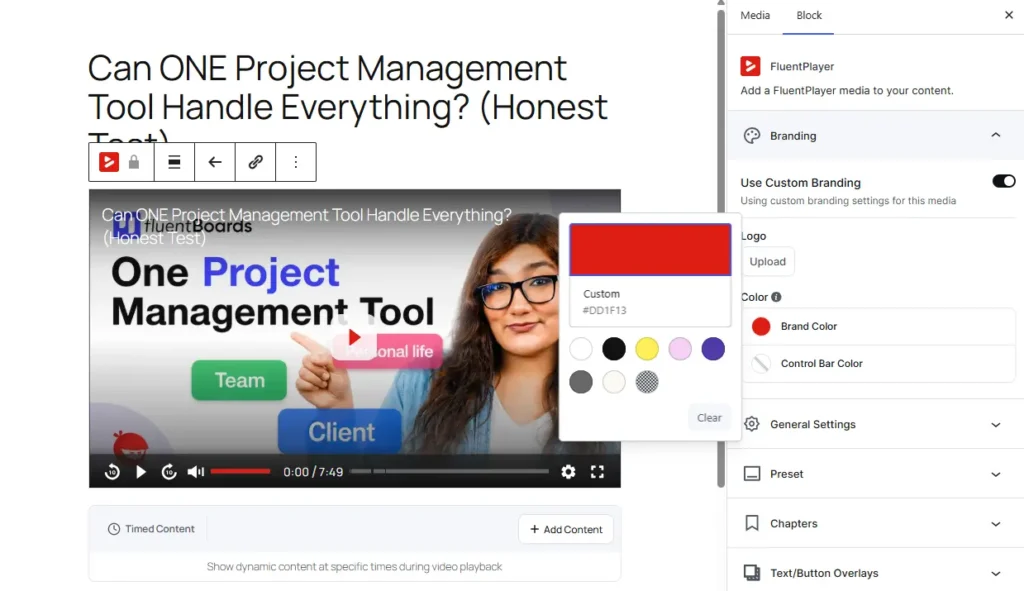
Task: Click the center play button overlay
Action: click(x=355, y=338)
